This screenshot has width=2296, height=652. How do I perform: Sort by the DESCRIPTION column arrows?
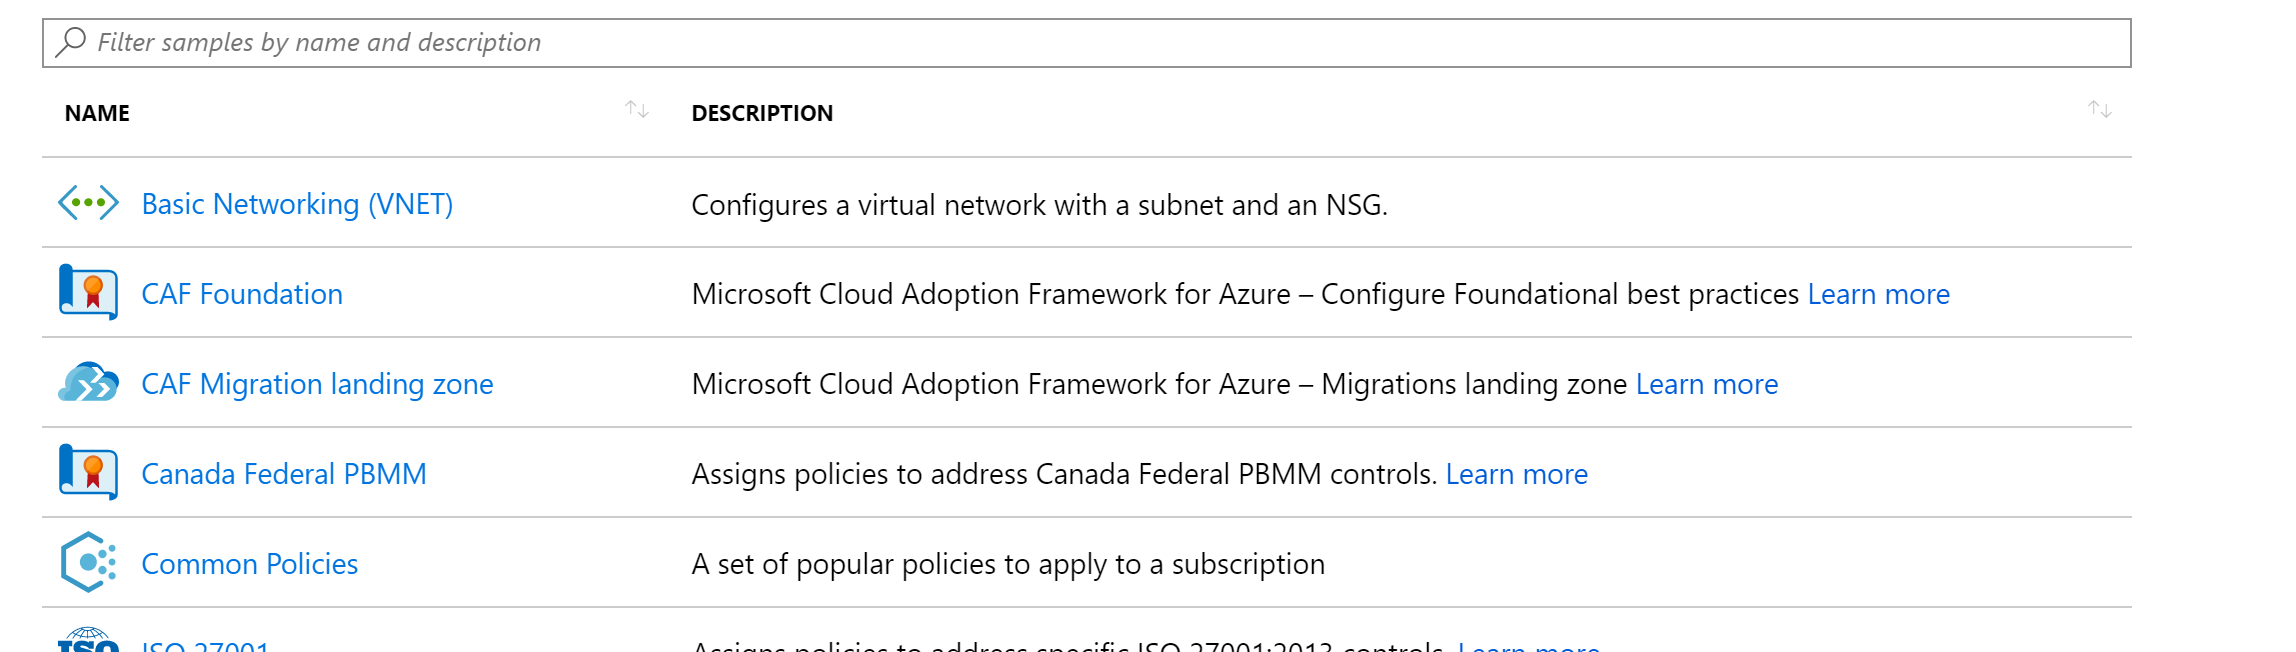click(2099, 109)
